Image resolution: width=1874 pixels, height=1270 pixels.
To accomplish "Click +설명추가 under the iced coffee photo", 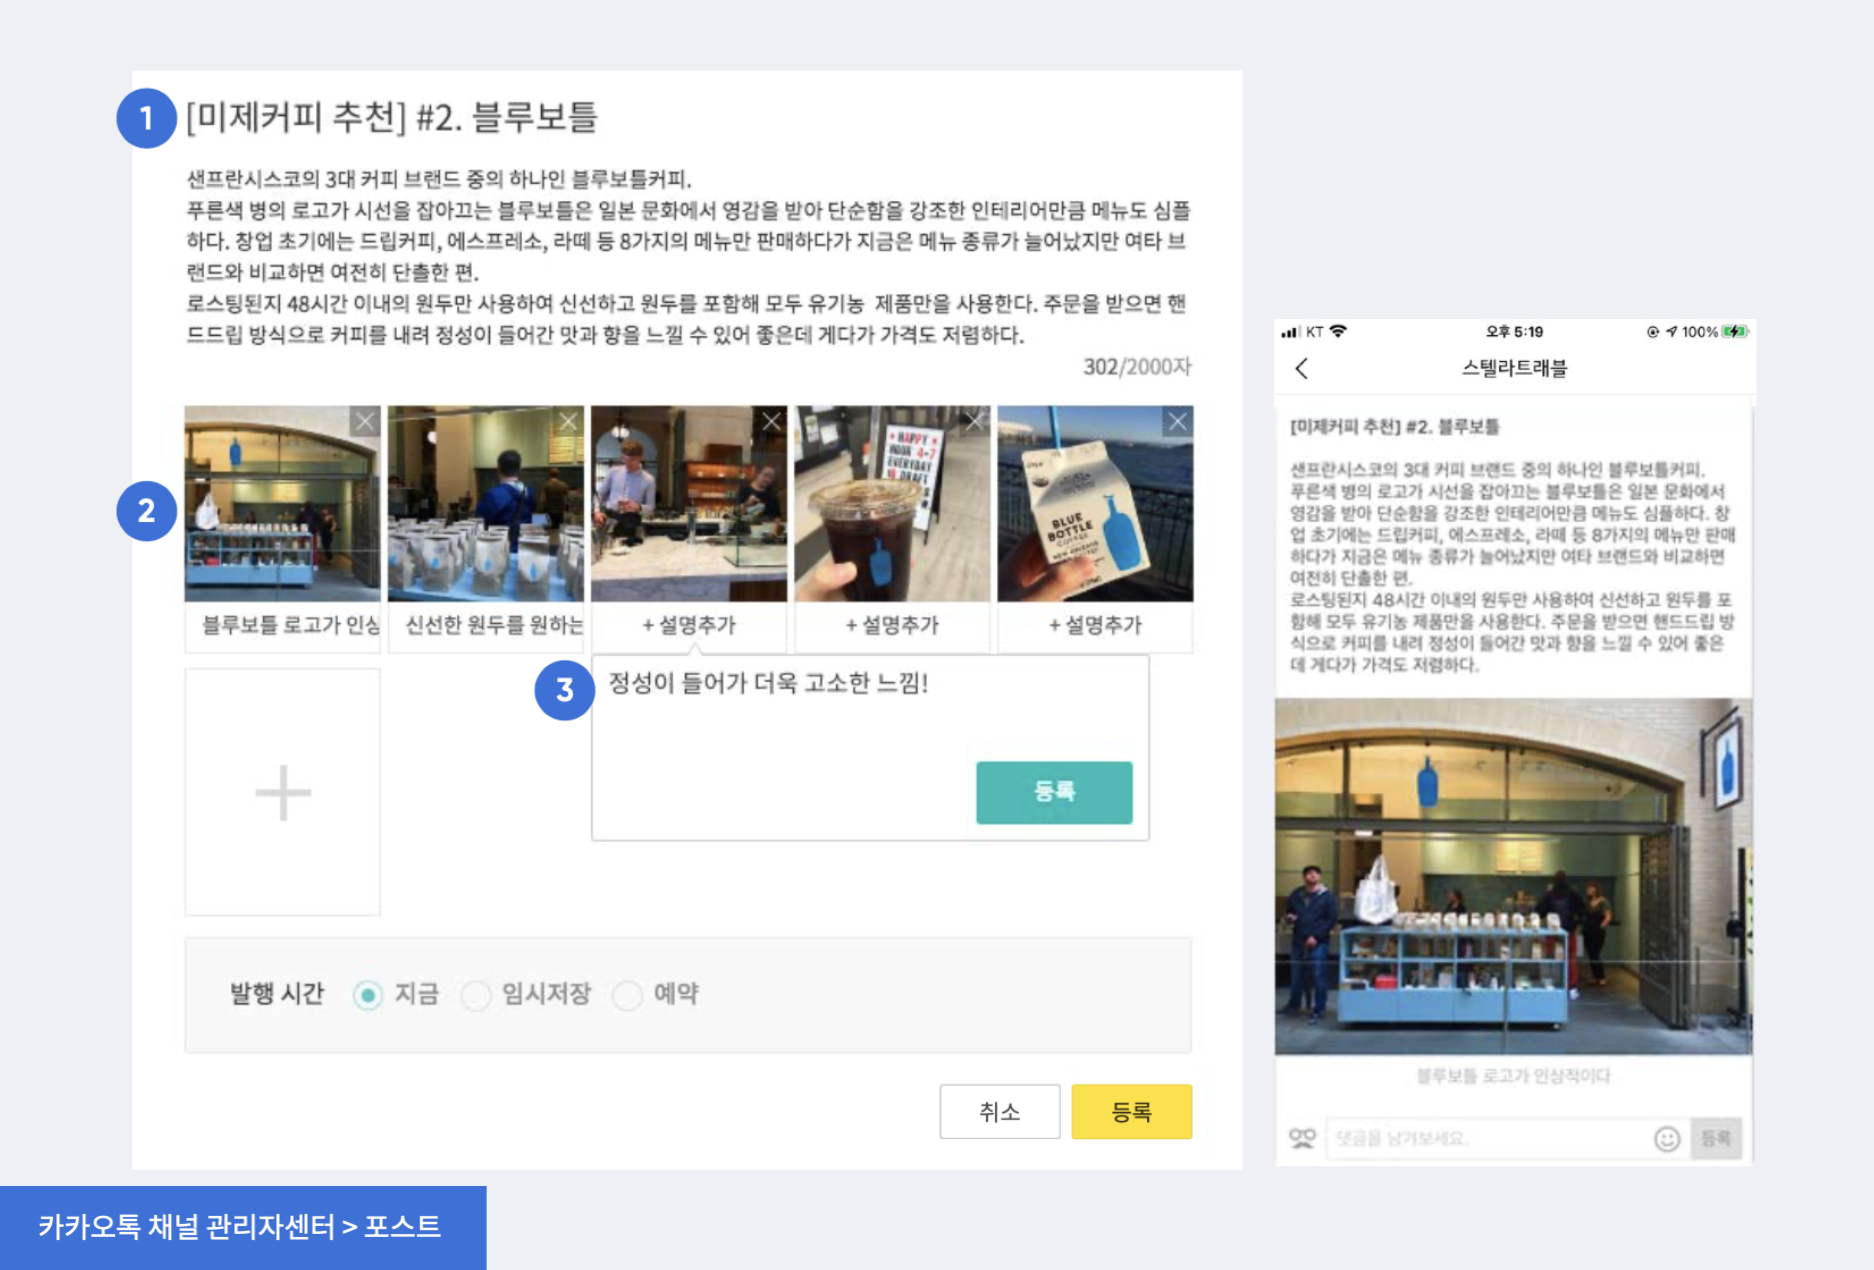I will [892, 625].
